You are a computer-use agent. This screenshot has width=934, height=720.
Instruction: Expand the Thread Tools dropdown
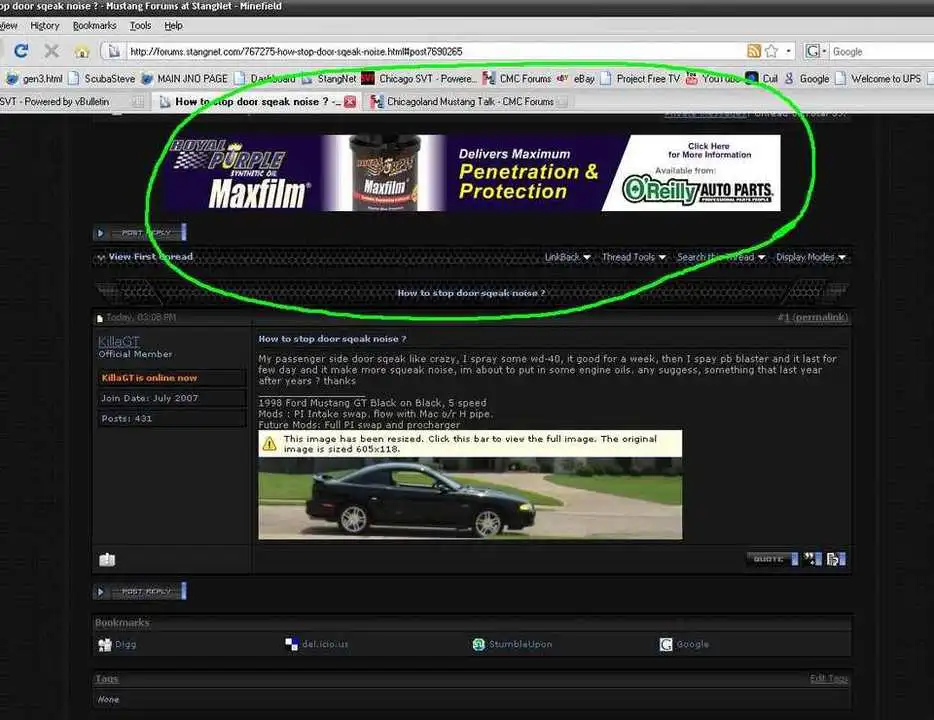(x=634, y=257)
